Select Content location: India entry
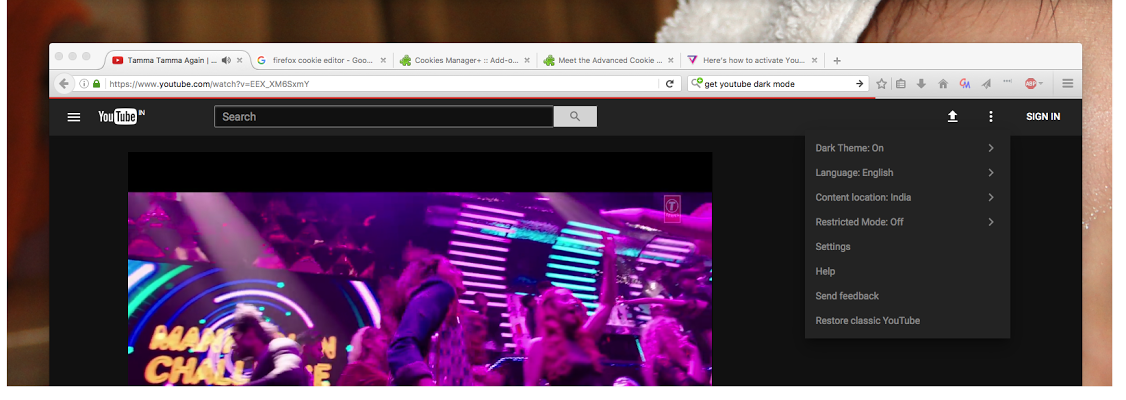This screenshot has width=1126, height=400. pos(907,197)
